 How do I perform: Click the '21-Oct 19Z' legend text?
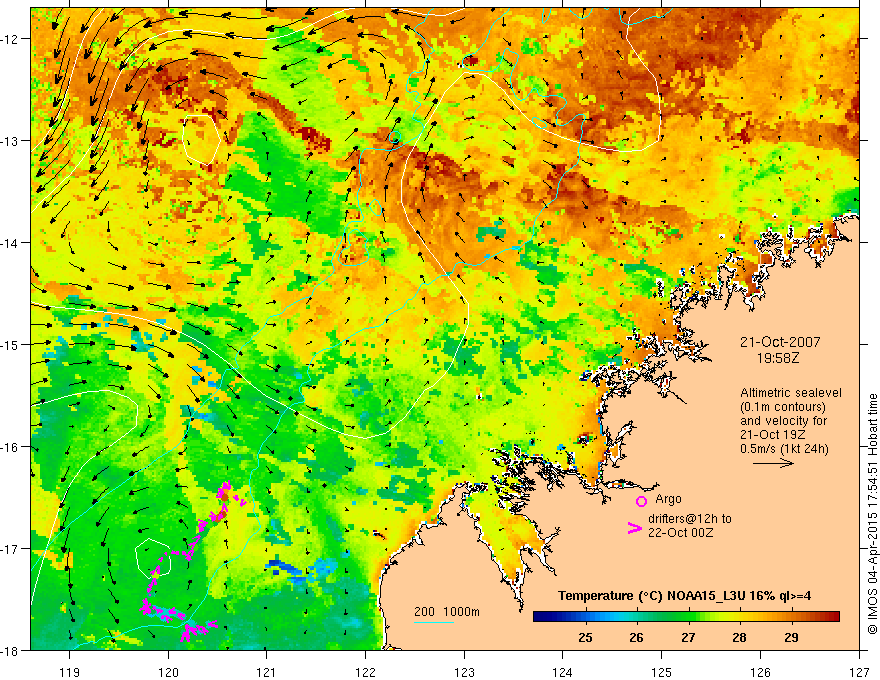[773, 435]
